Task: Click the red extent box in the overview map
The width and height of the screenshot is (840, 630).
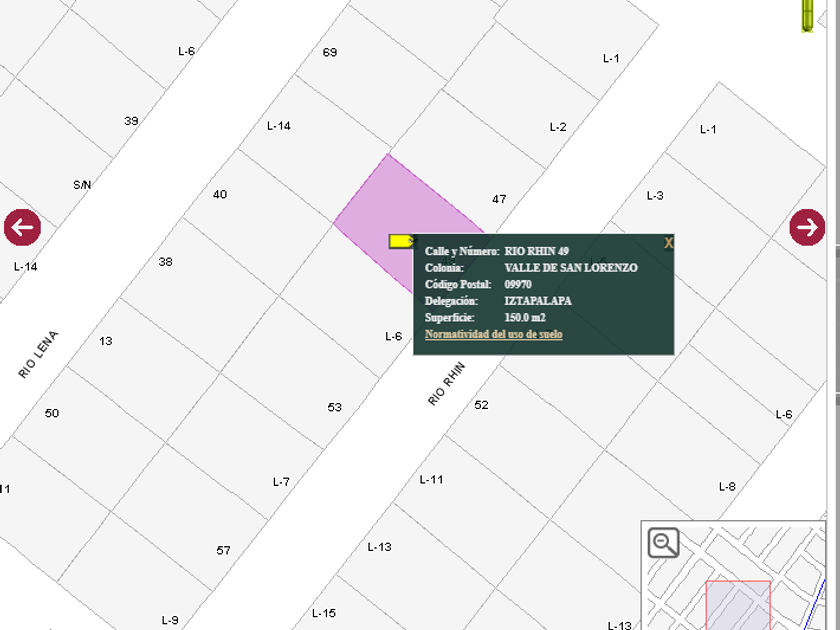Action: pos(737,603)
